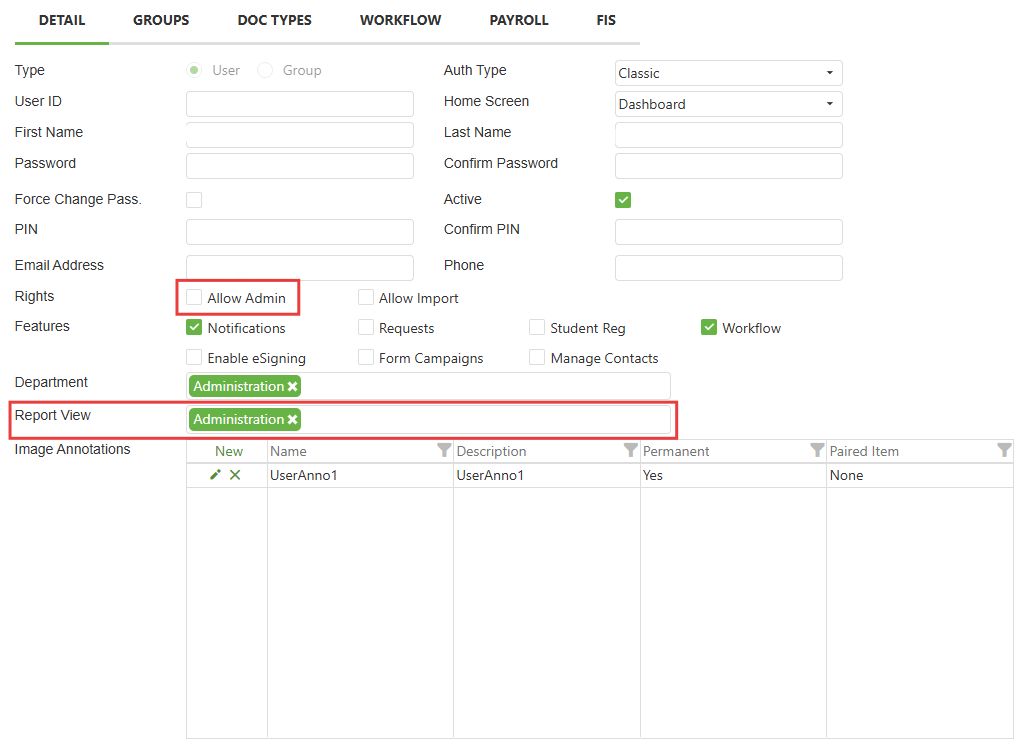This screenshot has height=749, width=1025.
Task: Disable the Notifications feature
Action: (194, 327)
